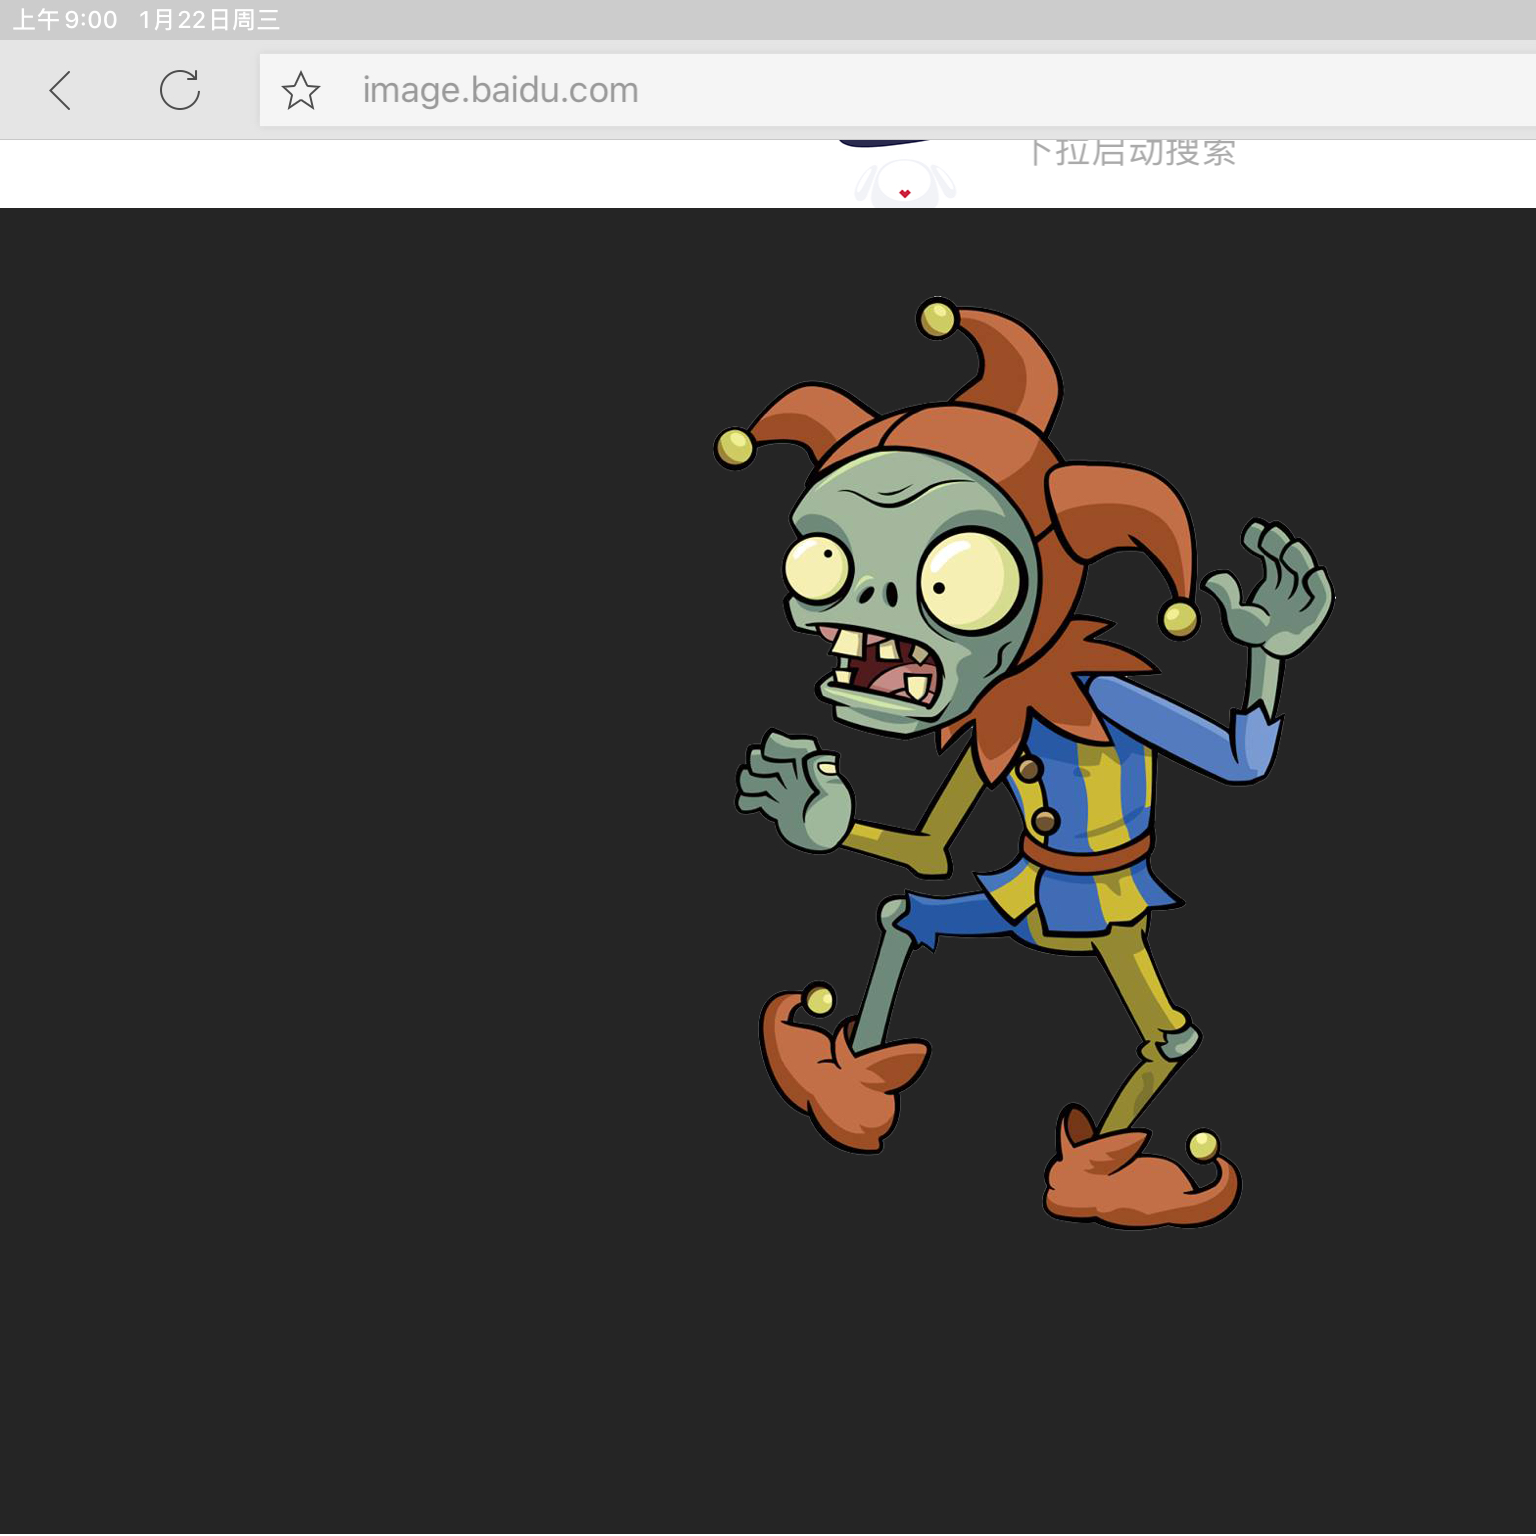This screenshot has height=1536, width=1536.
Task: Tap the date 1月22日周三 in status bar
Action: [x=209, y=20]
